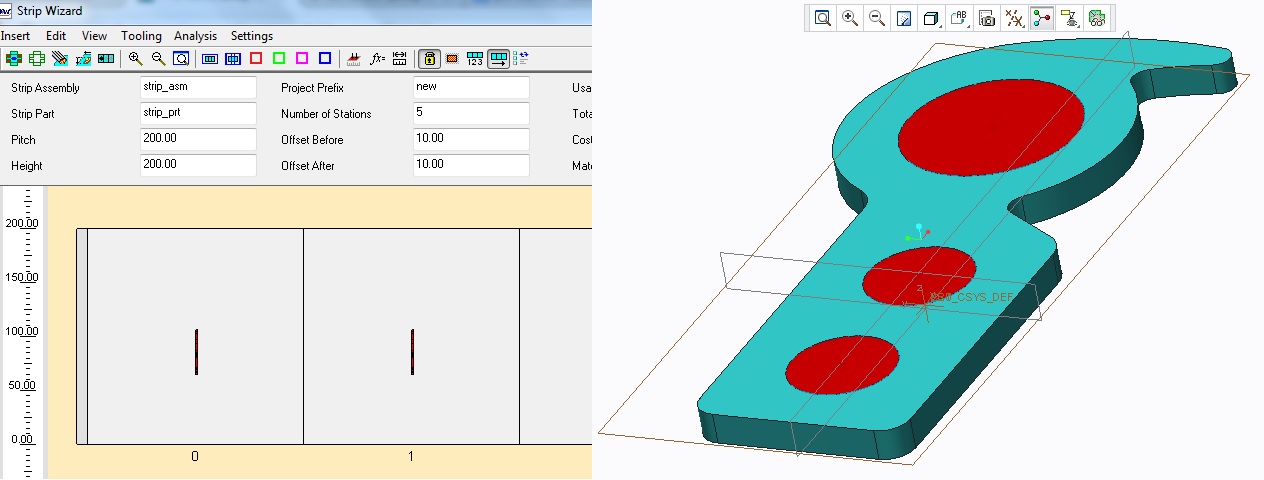Toggle the spin center icon in 3D toolbar
Viewport: 1264px width, 480px height.
coord(1041,18)
